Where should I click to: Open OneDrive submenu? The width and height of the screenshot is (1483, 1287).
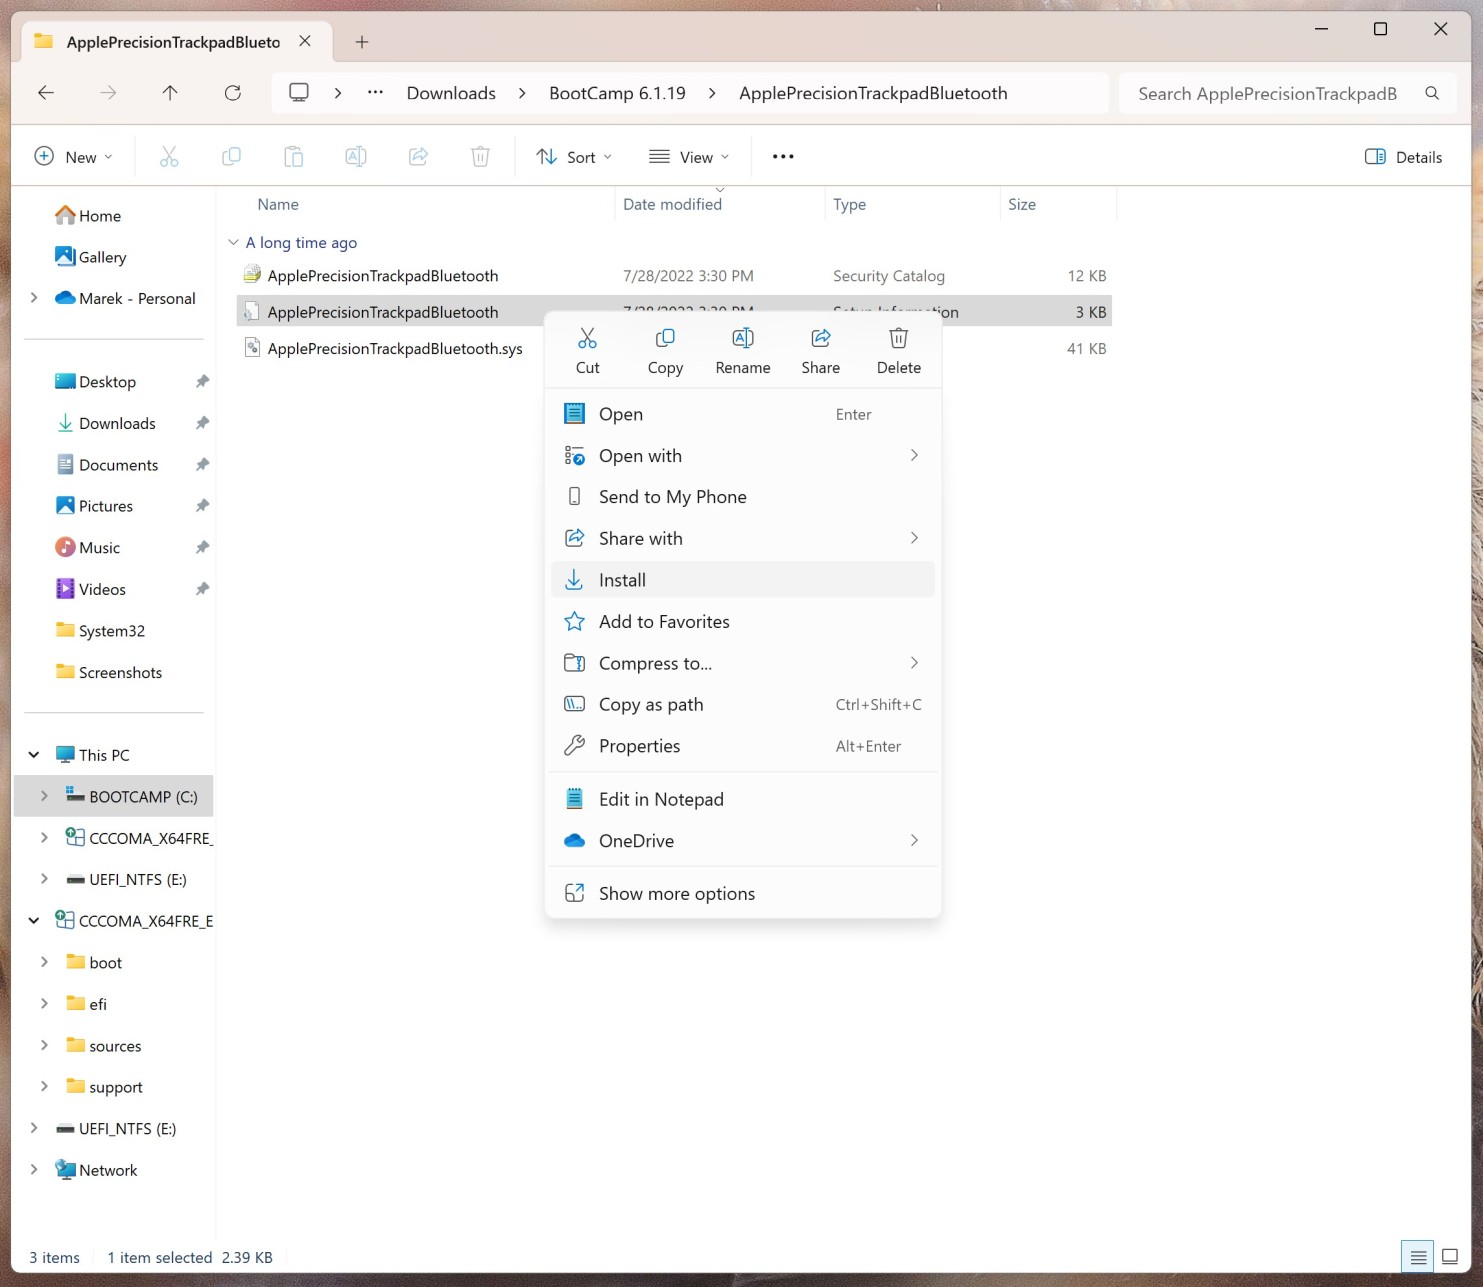tap(743, 841)
